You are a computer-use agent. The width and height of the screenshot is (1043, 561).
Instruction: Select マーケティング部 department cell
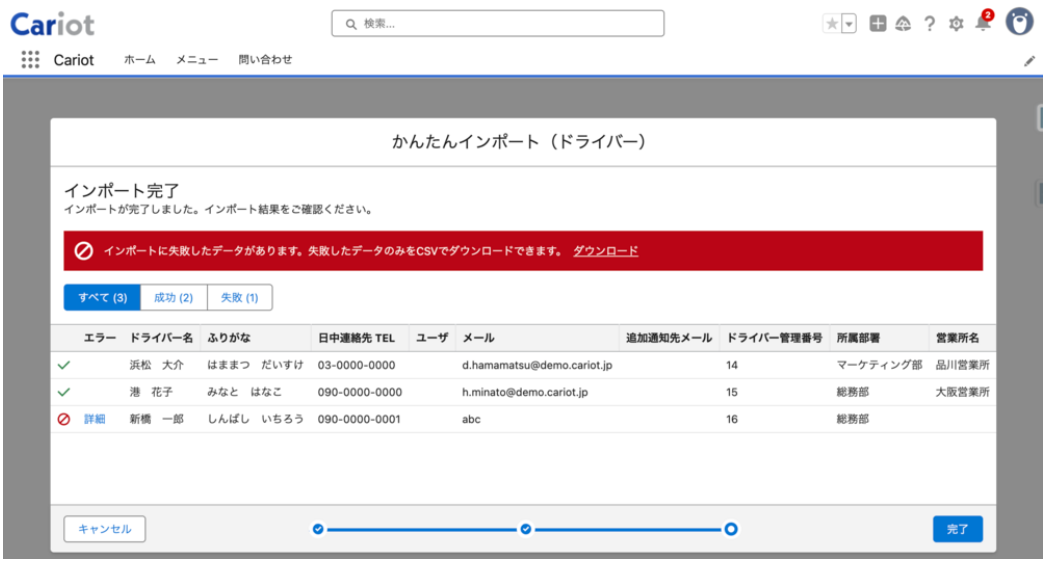click(879, 365)
